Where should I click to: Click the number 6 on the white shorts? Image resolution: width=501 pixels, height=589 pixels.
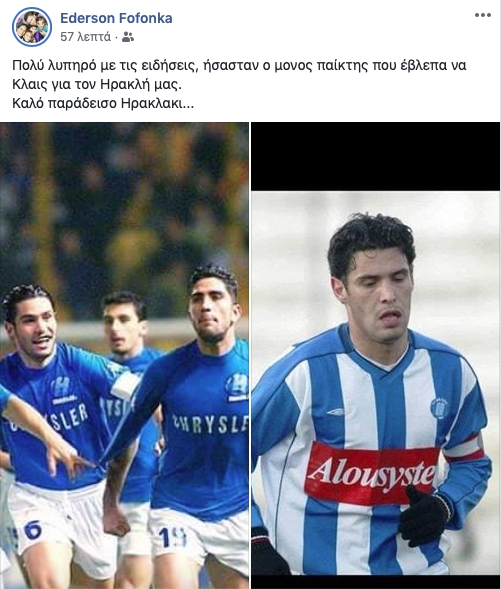(33, 530)
